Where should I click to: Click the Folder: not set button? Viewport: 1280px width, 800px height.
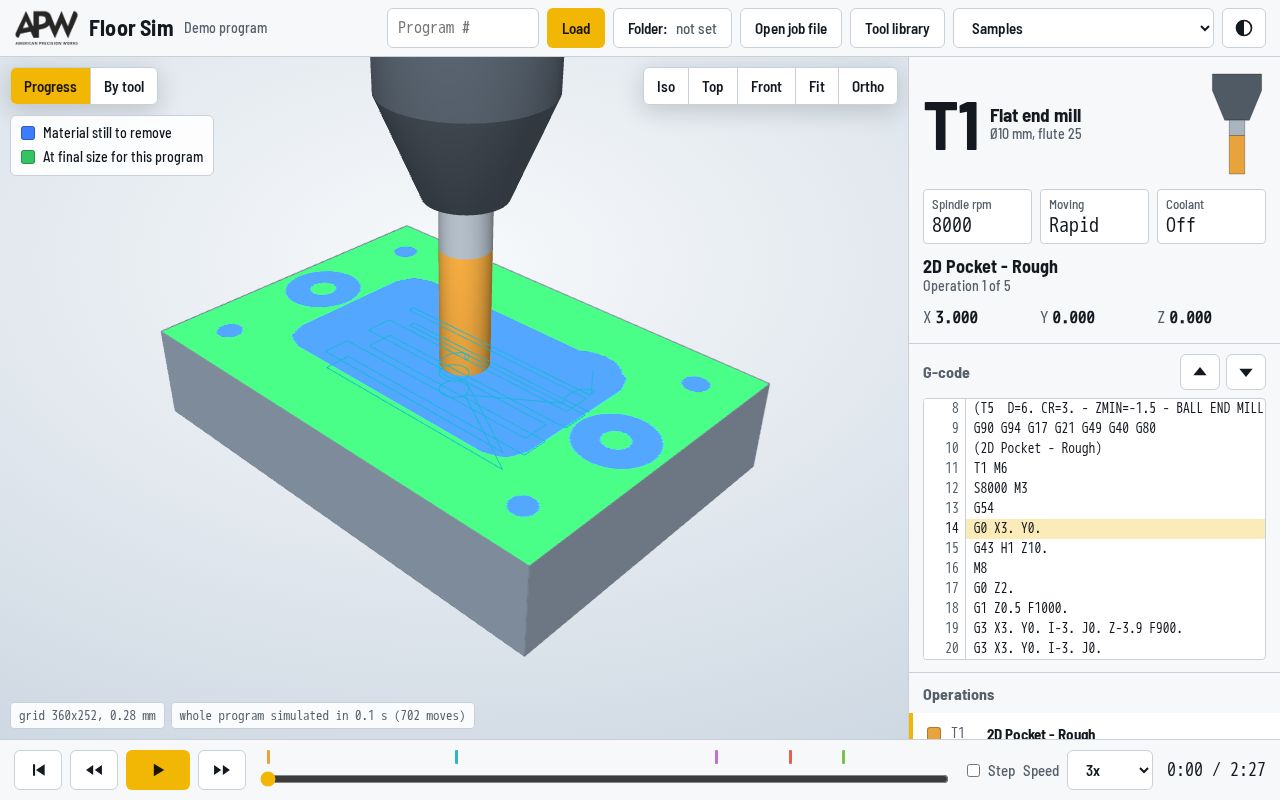(x=672, y=28)
